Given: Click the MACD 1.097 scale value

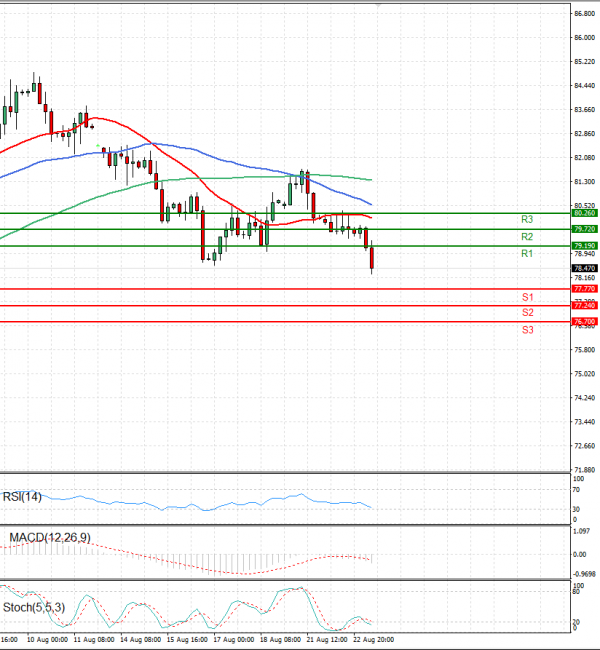Looking at the screenshot, I should click(x=581, y=531).
